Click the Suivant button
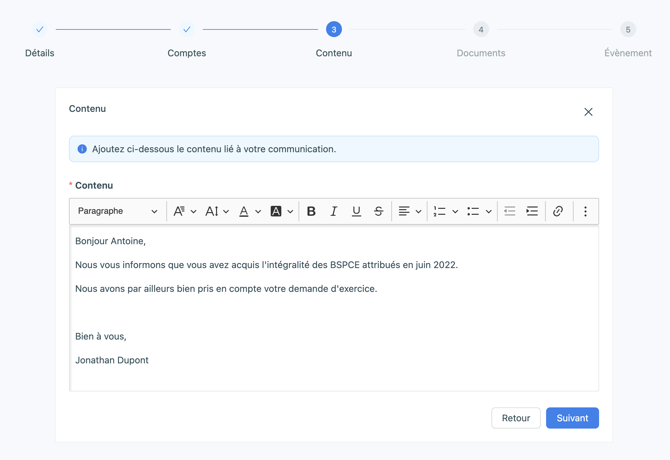670x460 pixels. pos(572,418)
